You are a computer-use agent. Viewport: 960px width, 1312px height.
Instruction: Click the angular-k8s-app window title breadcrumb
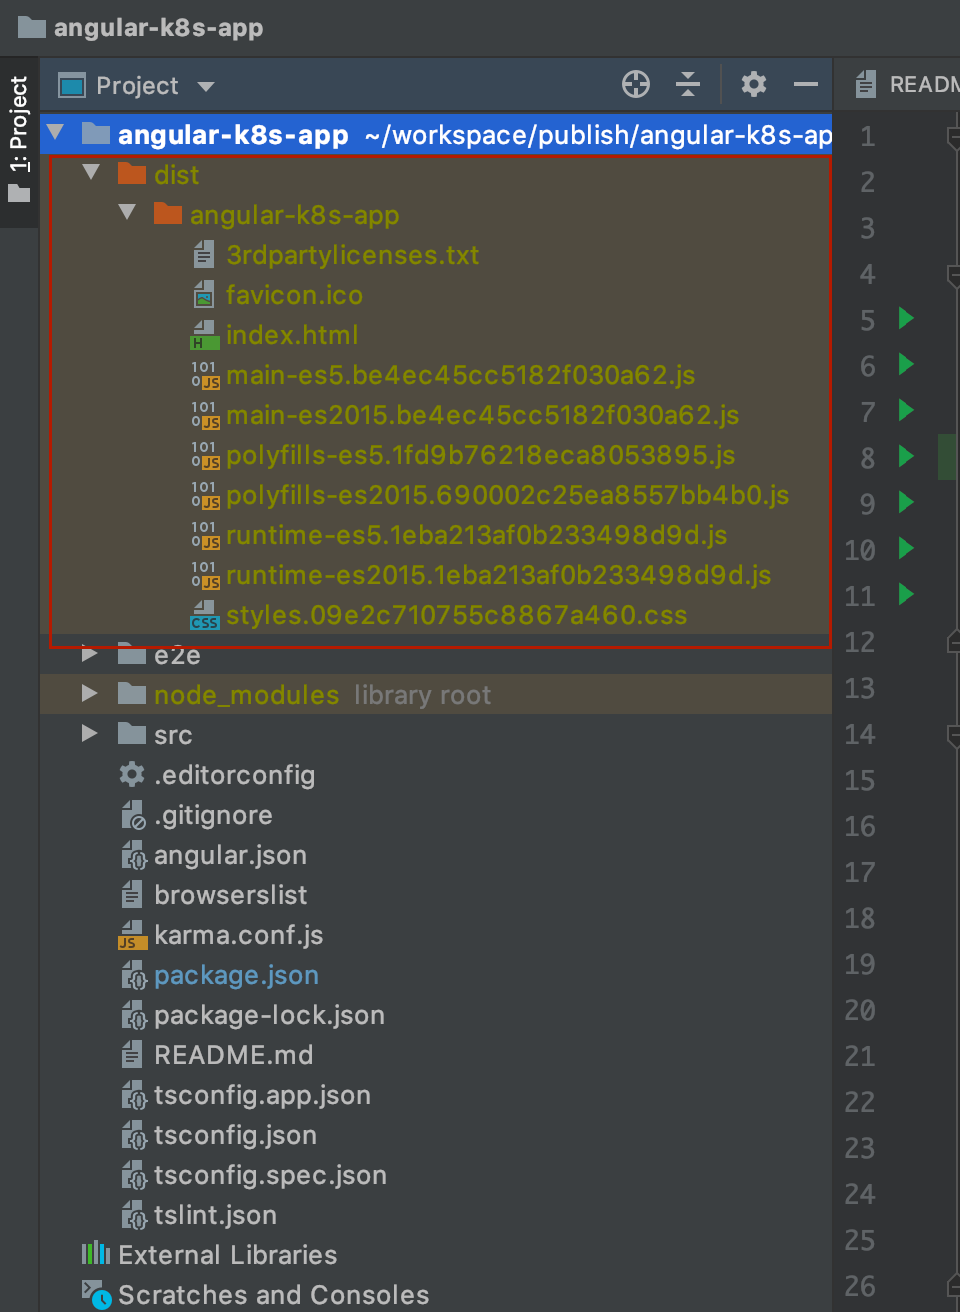click(158, 27)
